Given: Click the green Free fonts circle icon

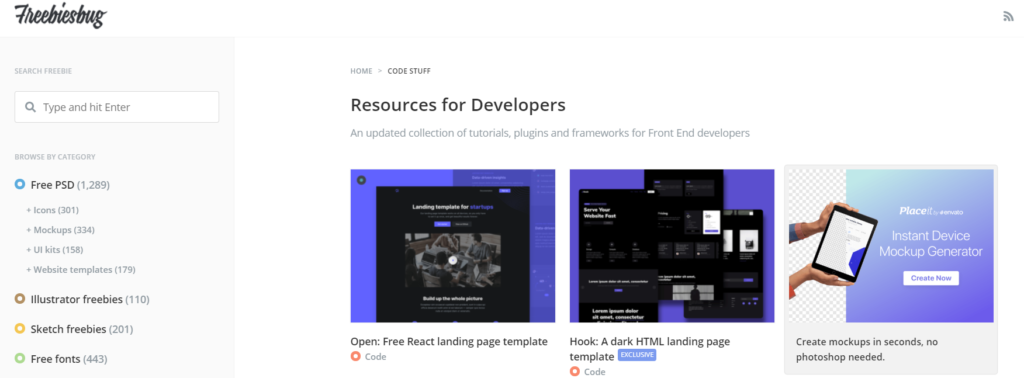Looking at the screenshot, I should (x=20, y=359).
